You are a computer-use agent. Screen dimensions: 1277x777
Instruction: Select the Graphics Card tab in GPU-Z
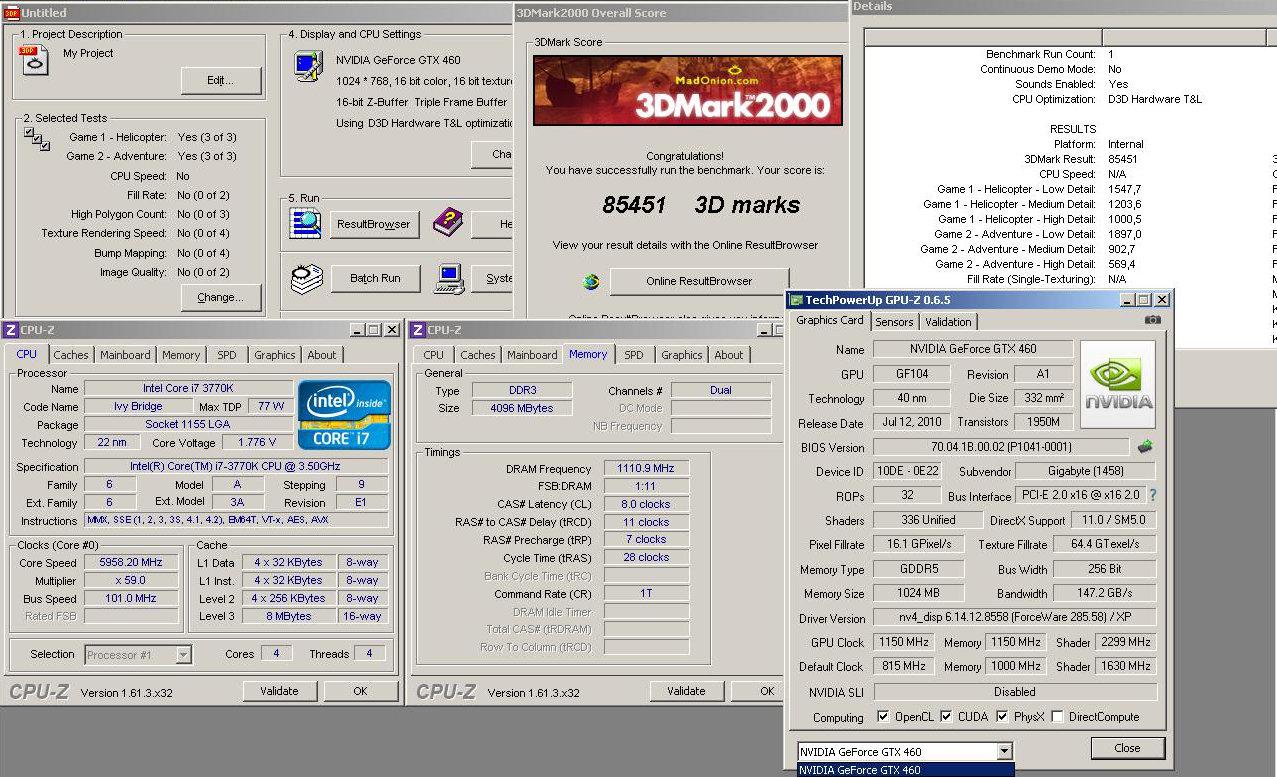pyautogui.click(x=830, y=321)
